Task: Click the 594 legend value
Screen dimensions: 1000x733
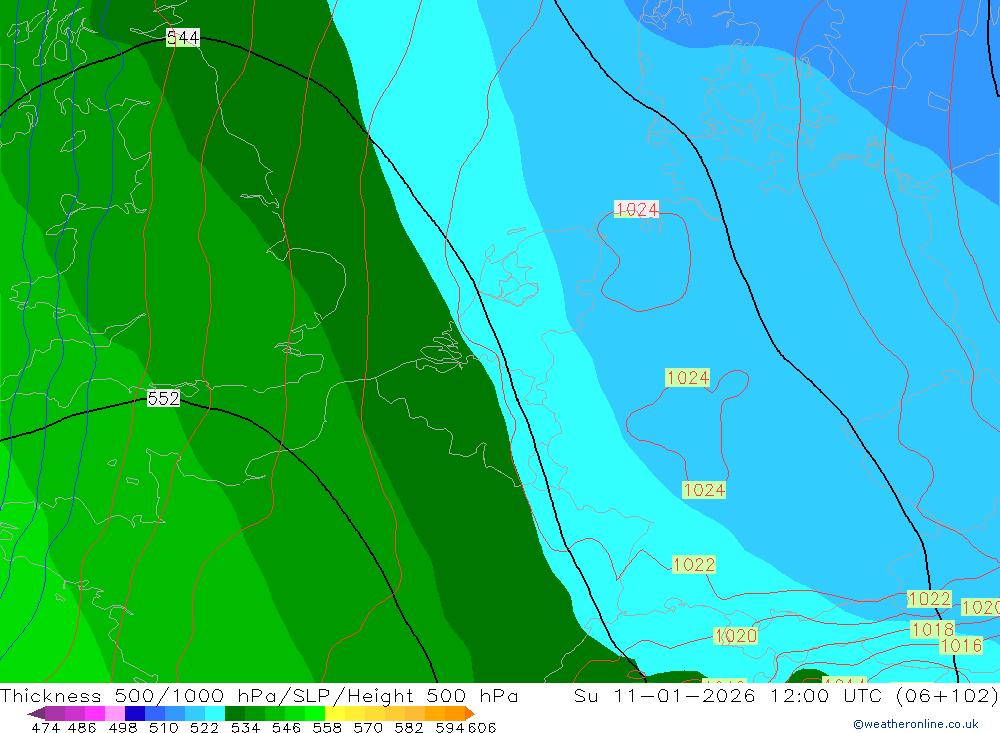Action: point(450,727)
